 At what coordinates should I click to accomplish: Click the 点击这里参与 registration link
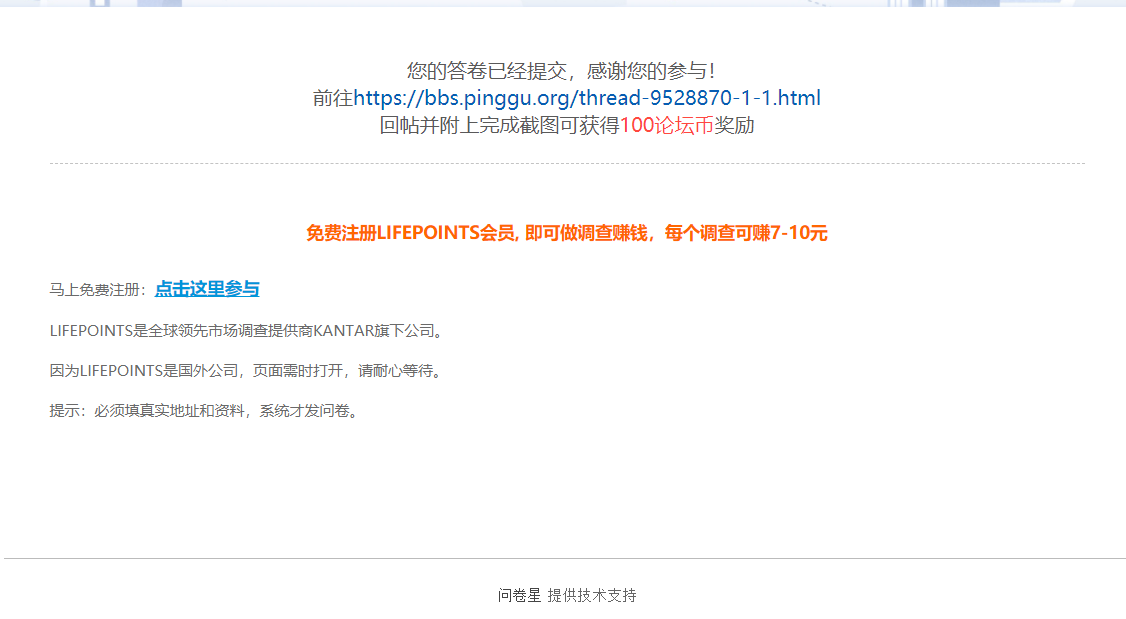207,289
